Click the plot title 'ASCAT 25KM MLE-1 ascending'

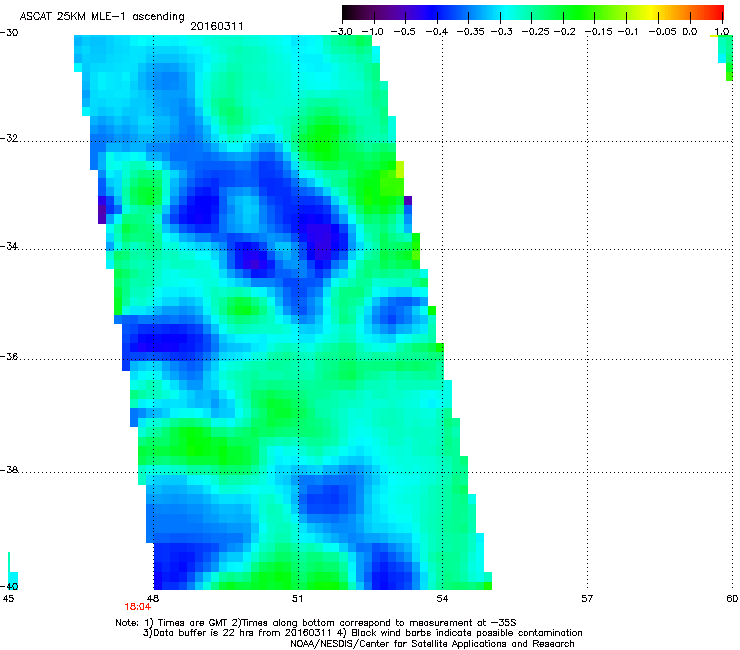102,16
